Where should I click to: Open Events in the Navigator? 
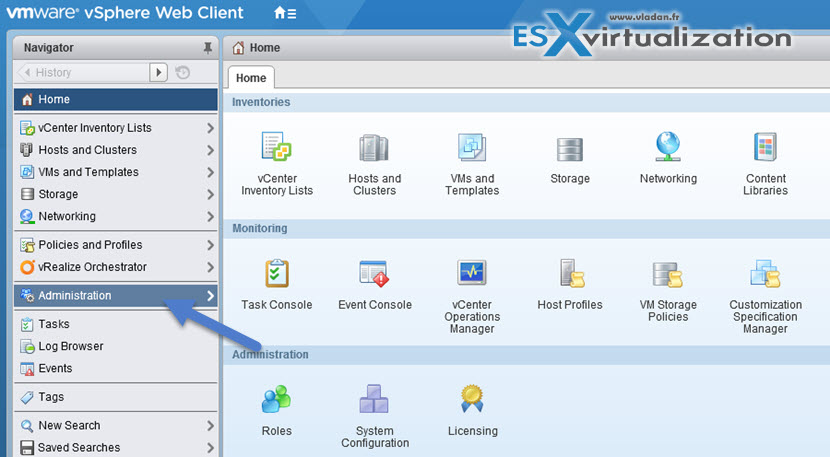tap(115, 369)
